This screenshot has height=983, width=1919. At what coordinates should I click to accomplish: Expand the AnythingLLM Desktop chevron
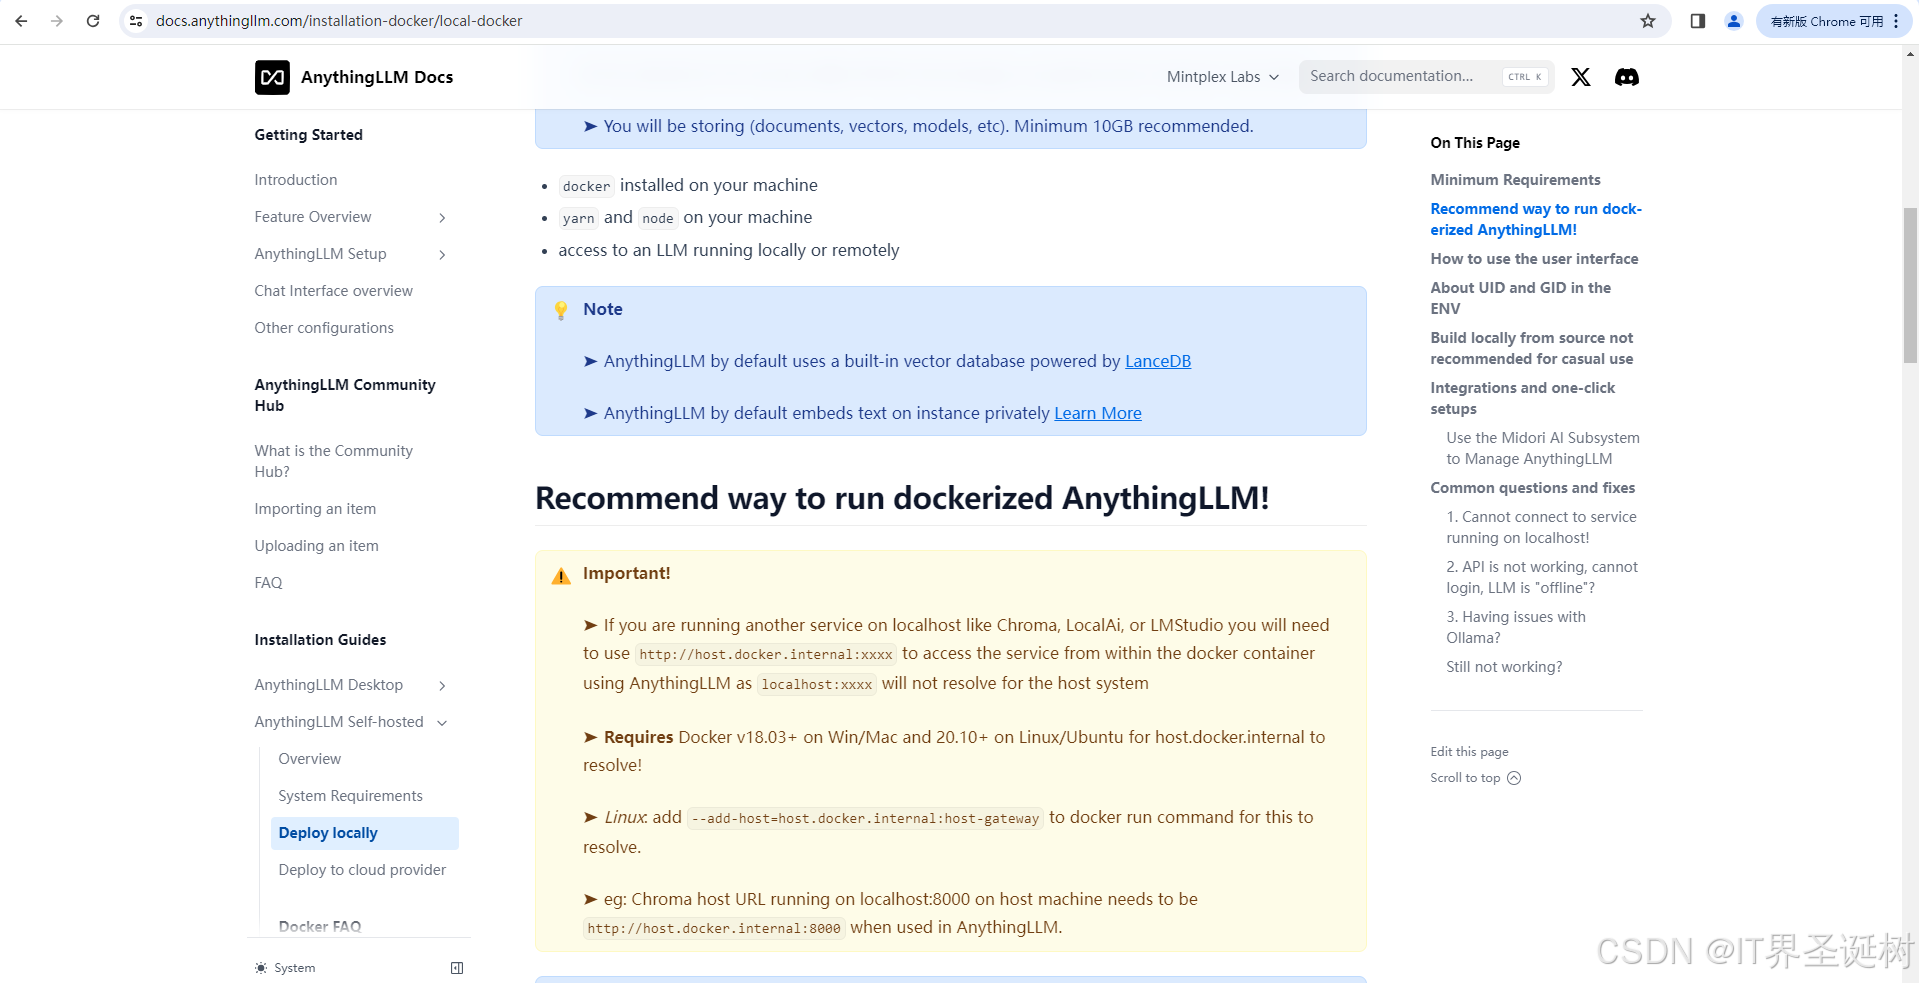pyautogui.click(x=442, y=686)
